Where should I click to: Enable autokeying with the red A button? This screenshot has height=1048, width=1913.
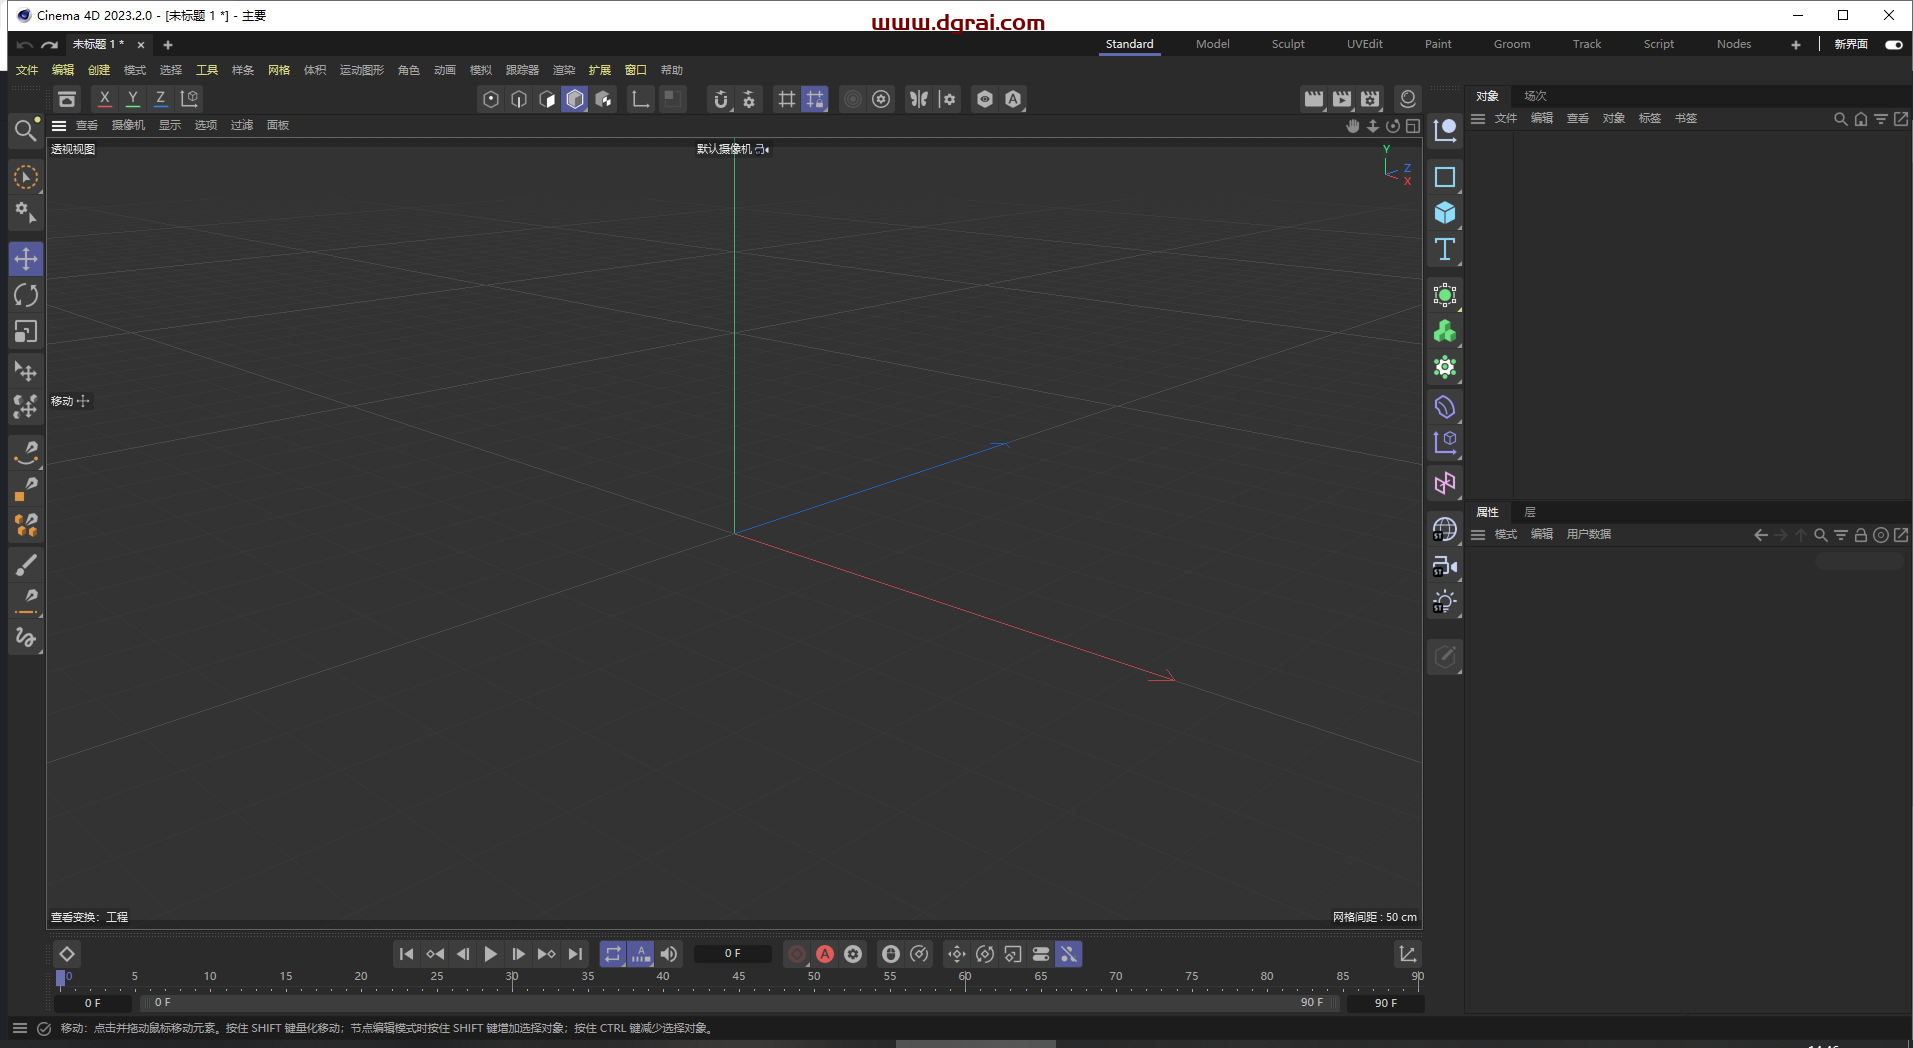pyautogui.click(x=825, y=954)
